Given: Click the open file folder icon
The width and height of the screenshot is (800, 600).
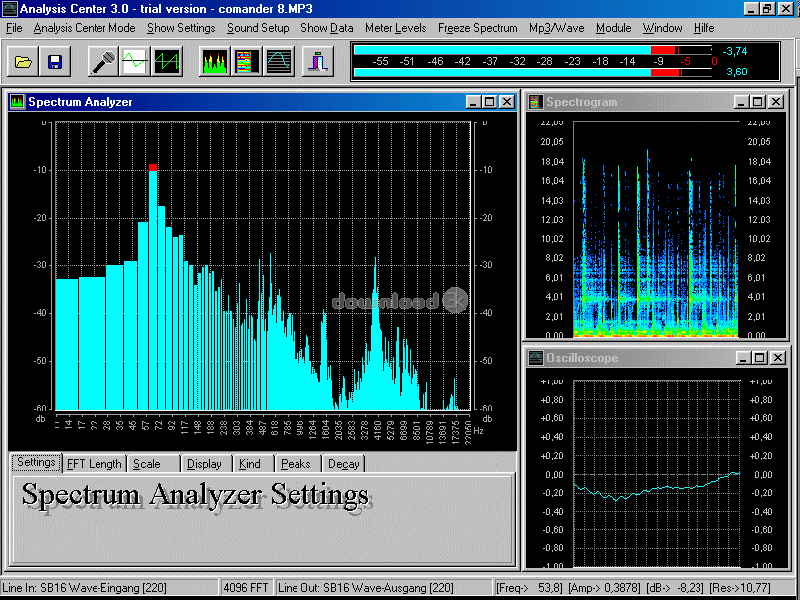Looking at the screenshot, I should click(x=23, y=63).
